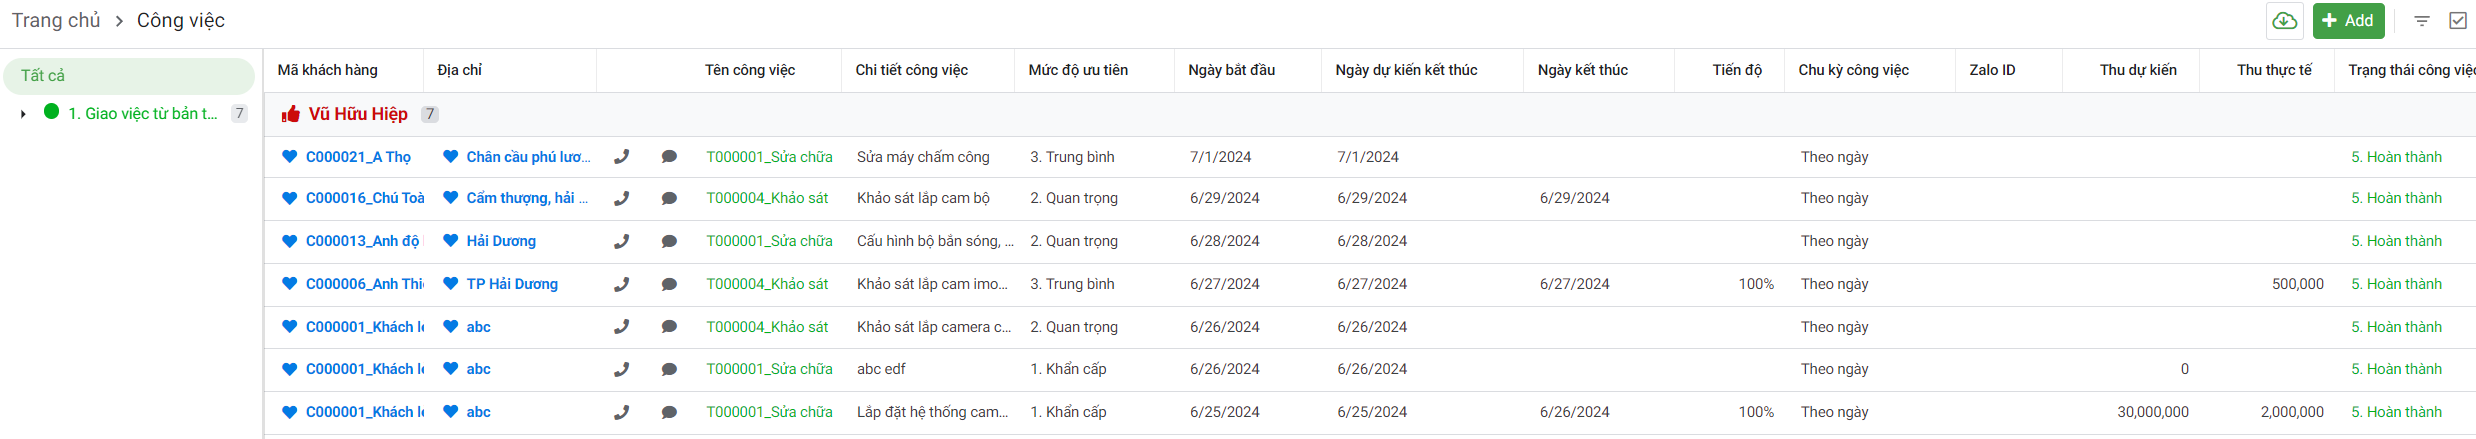Click phone icon in Hải Dương row

pos(621,241)
